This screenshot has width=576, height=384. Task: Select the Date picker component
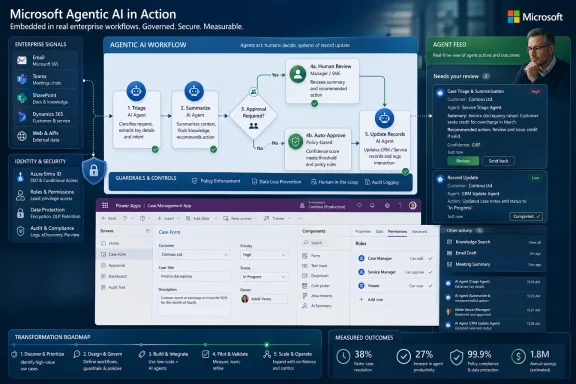coord(316,286)
